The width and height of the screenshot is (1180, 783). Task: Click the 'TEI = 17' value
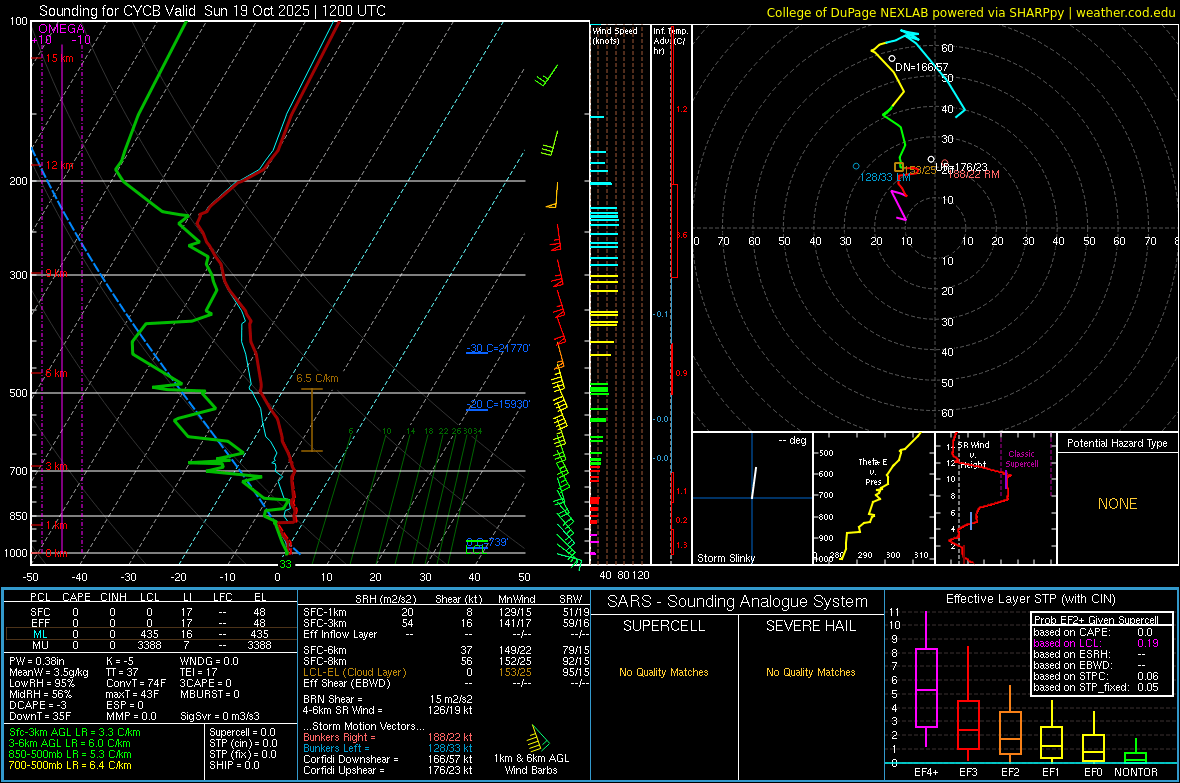pos(198,672)
